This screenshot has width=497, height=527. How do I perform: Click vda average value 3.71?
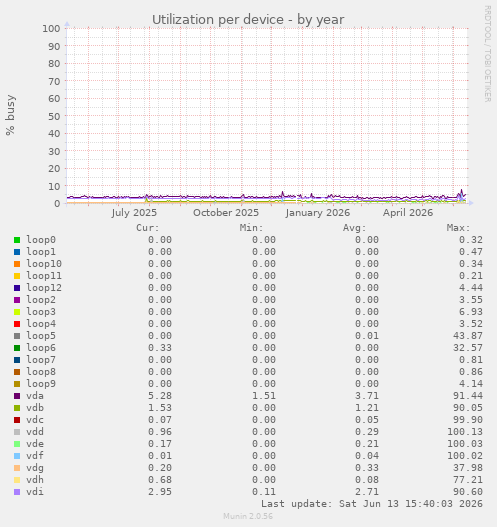pos(367,396)
